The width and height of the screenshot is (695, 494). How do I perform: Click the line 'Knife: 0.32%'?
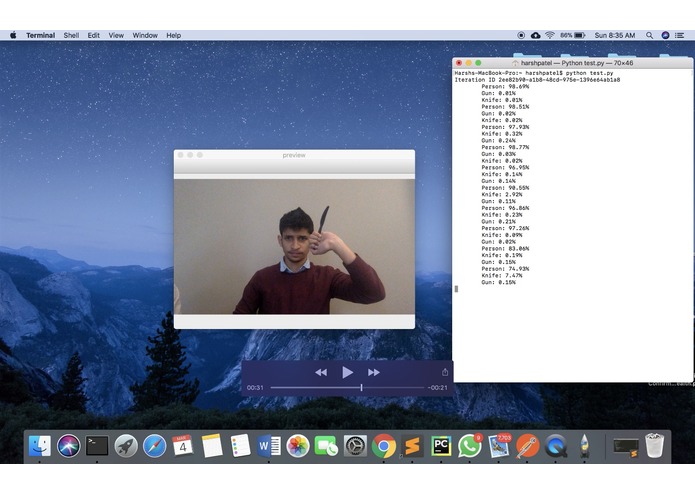[502, 134]
